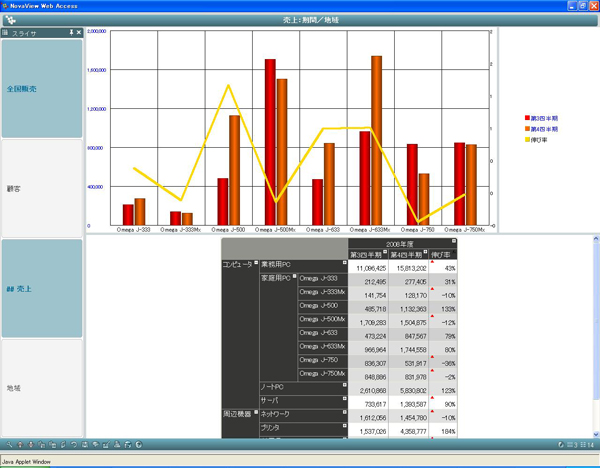
Task: Click the Omega J-500Mx row header
Action: click(323, 320)
